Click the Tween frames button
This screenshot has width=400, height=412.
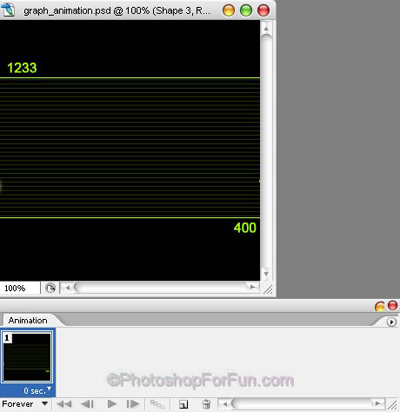[x=157, y=404]
